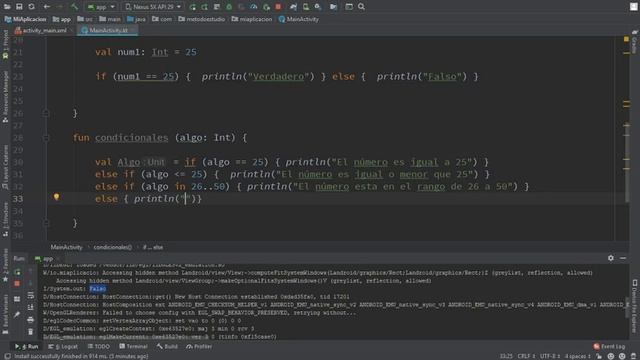Change UTF-8 file encoding in status bar

pos(550,356)
